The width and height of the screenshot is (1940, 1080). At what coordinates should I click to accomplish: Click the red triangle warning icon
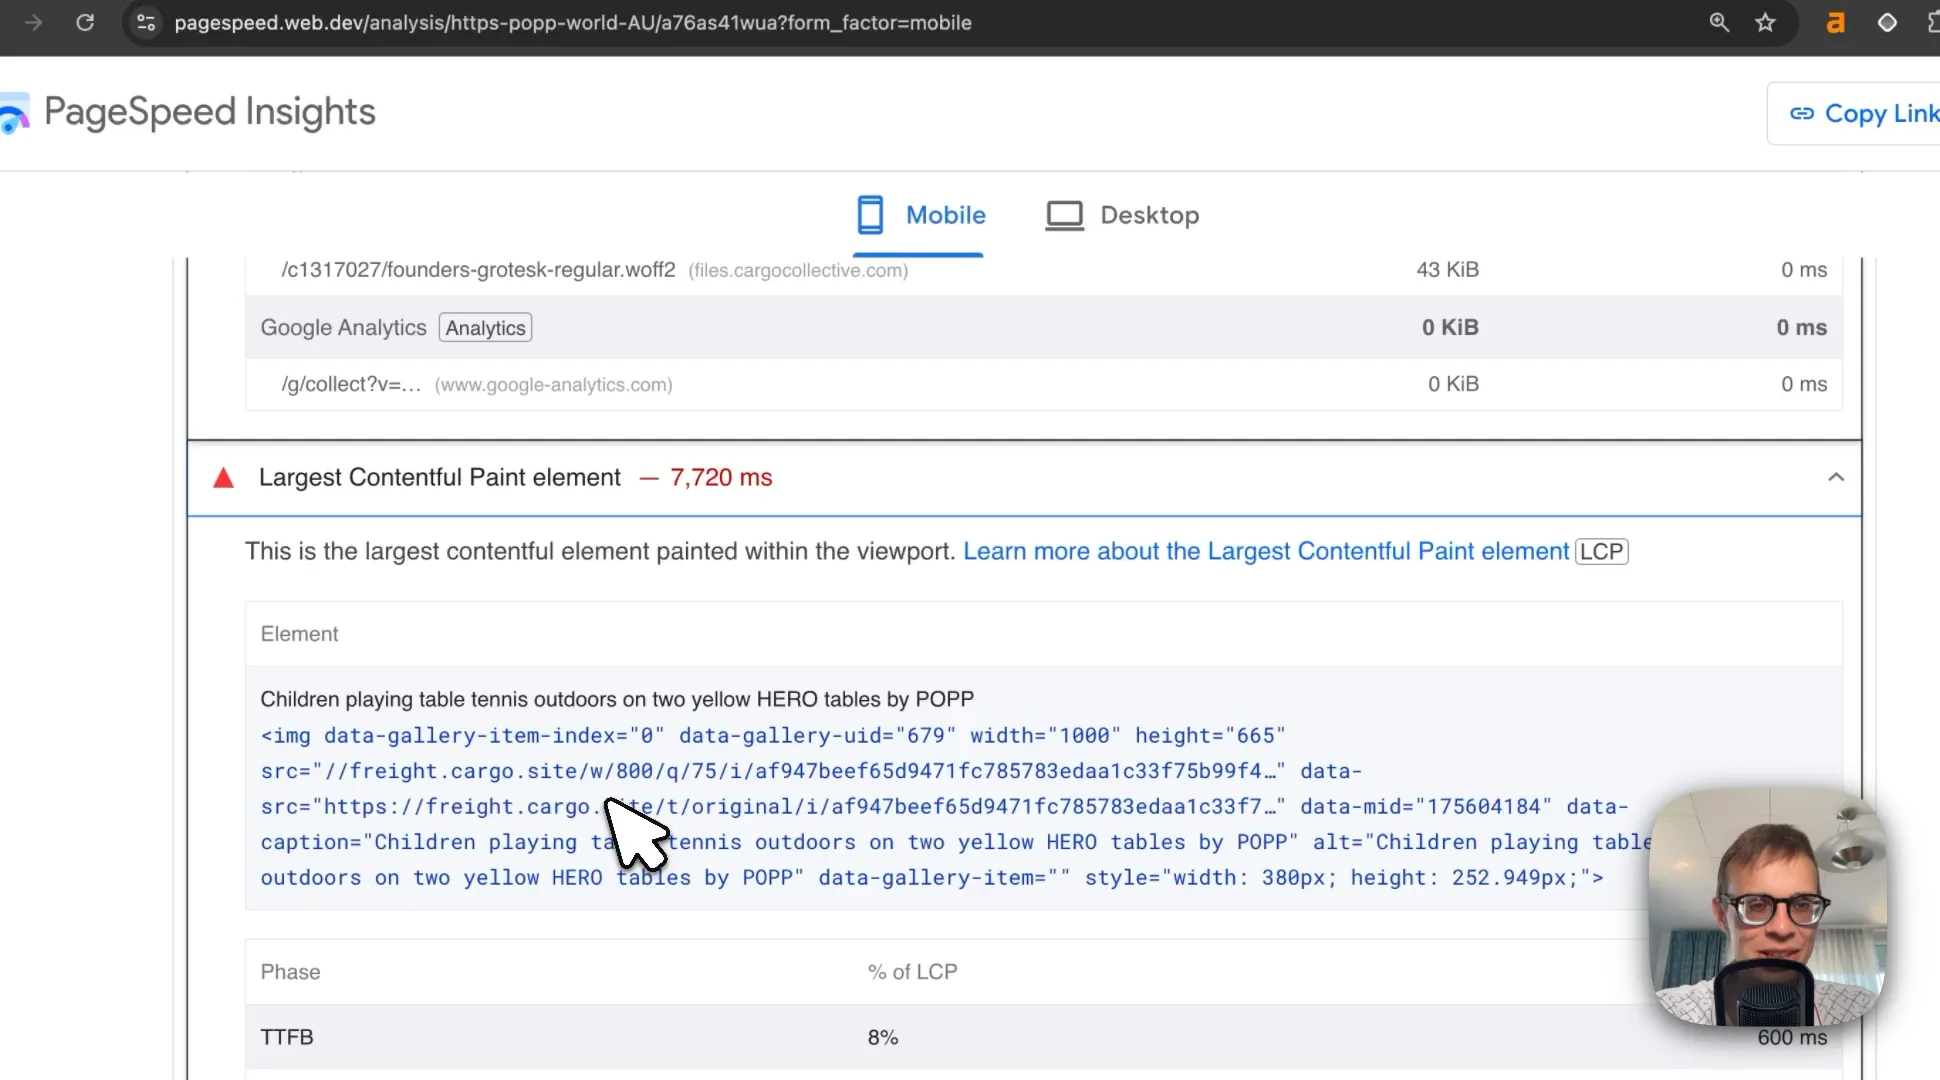click(223, 478)
